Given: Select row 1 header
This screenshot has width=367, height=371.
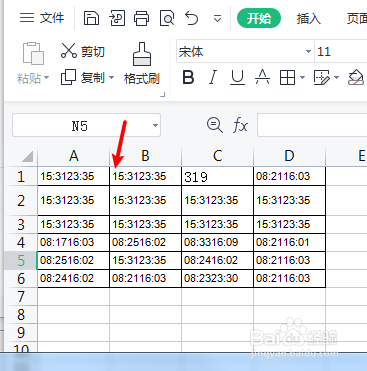Looking at the screenshot, I should pos(21,176).
